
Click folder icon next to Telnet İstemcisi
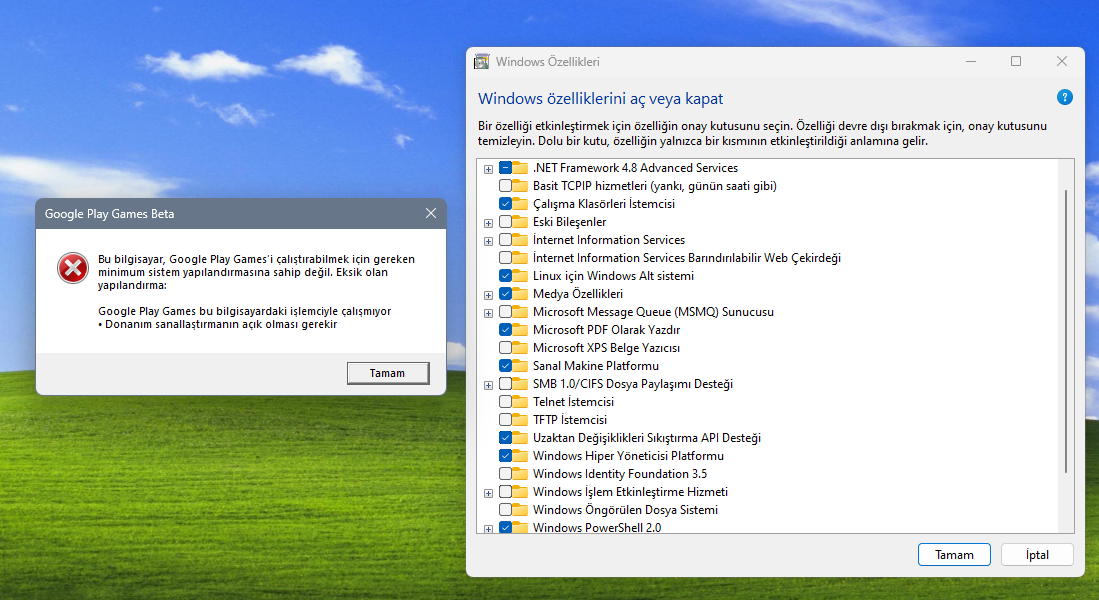click(x=519, y=402)
